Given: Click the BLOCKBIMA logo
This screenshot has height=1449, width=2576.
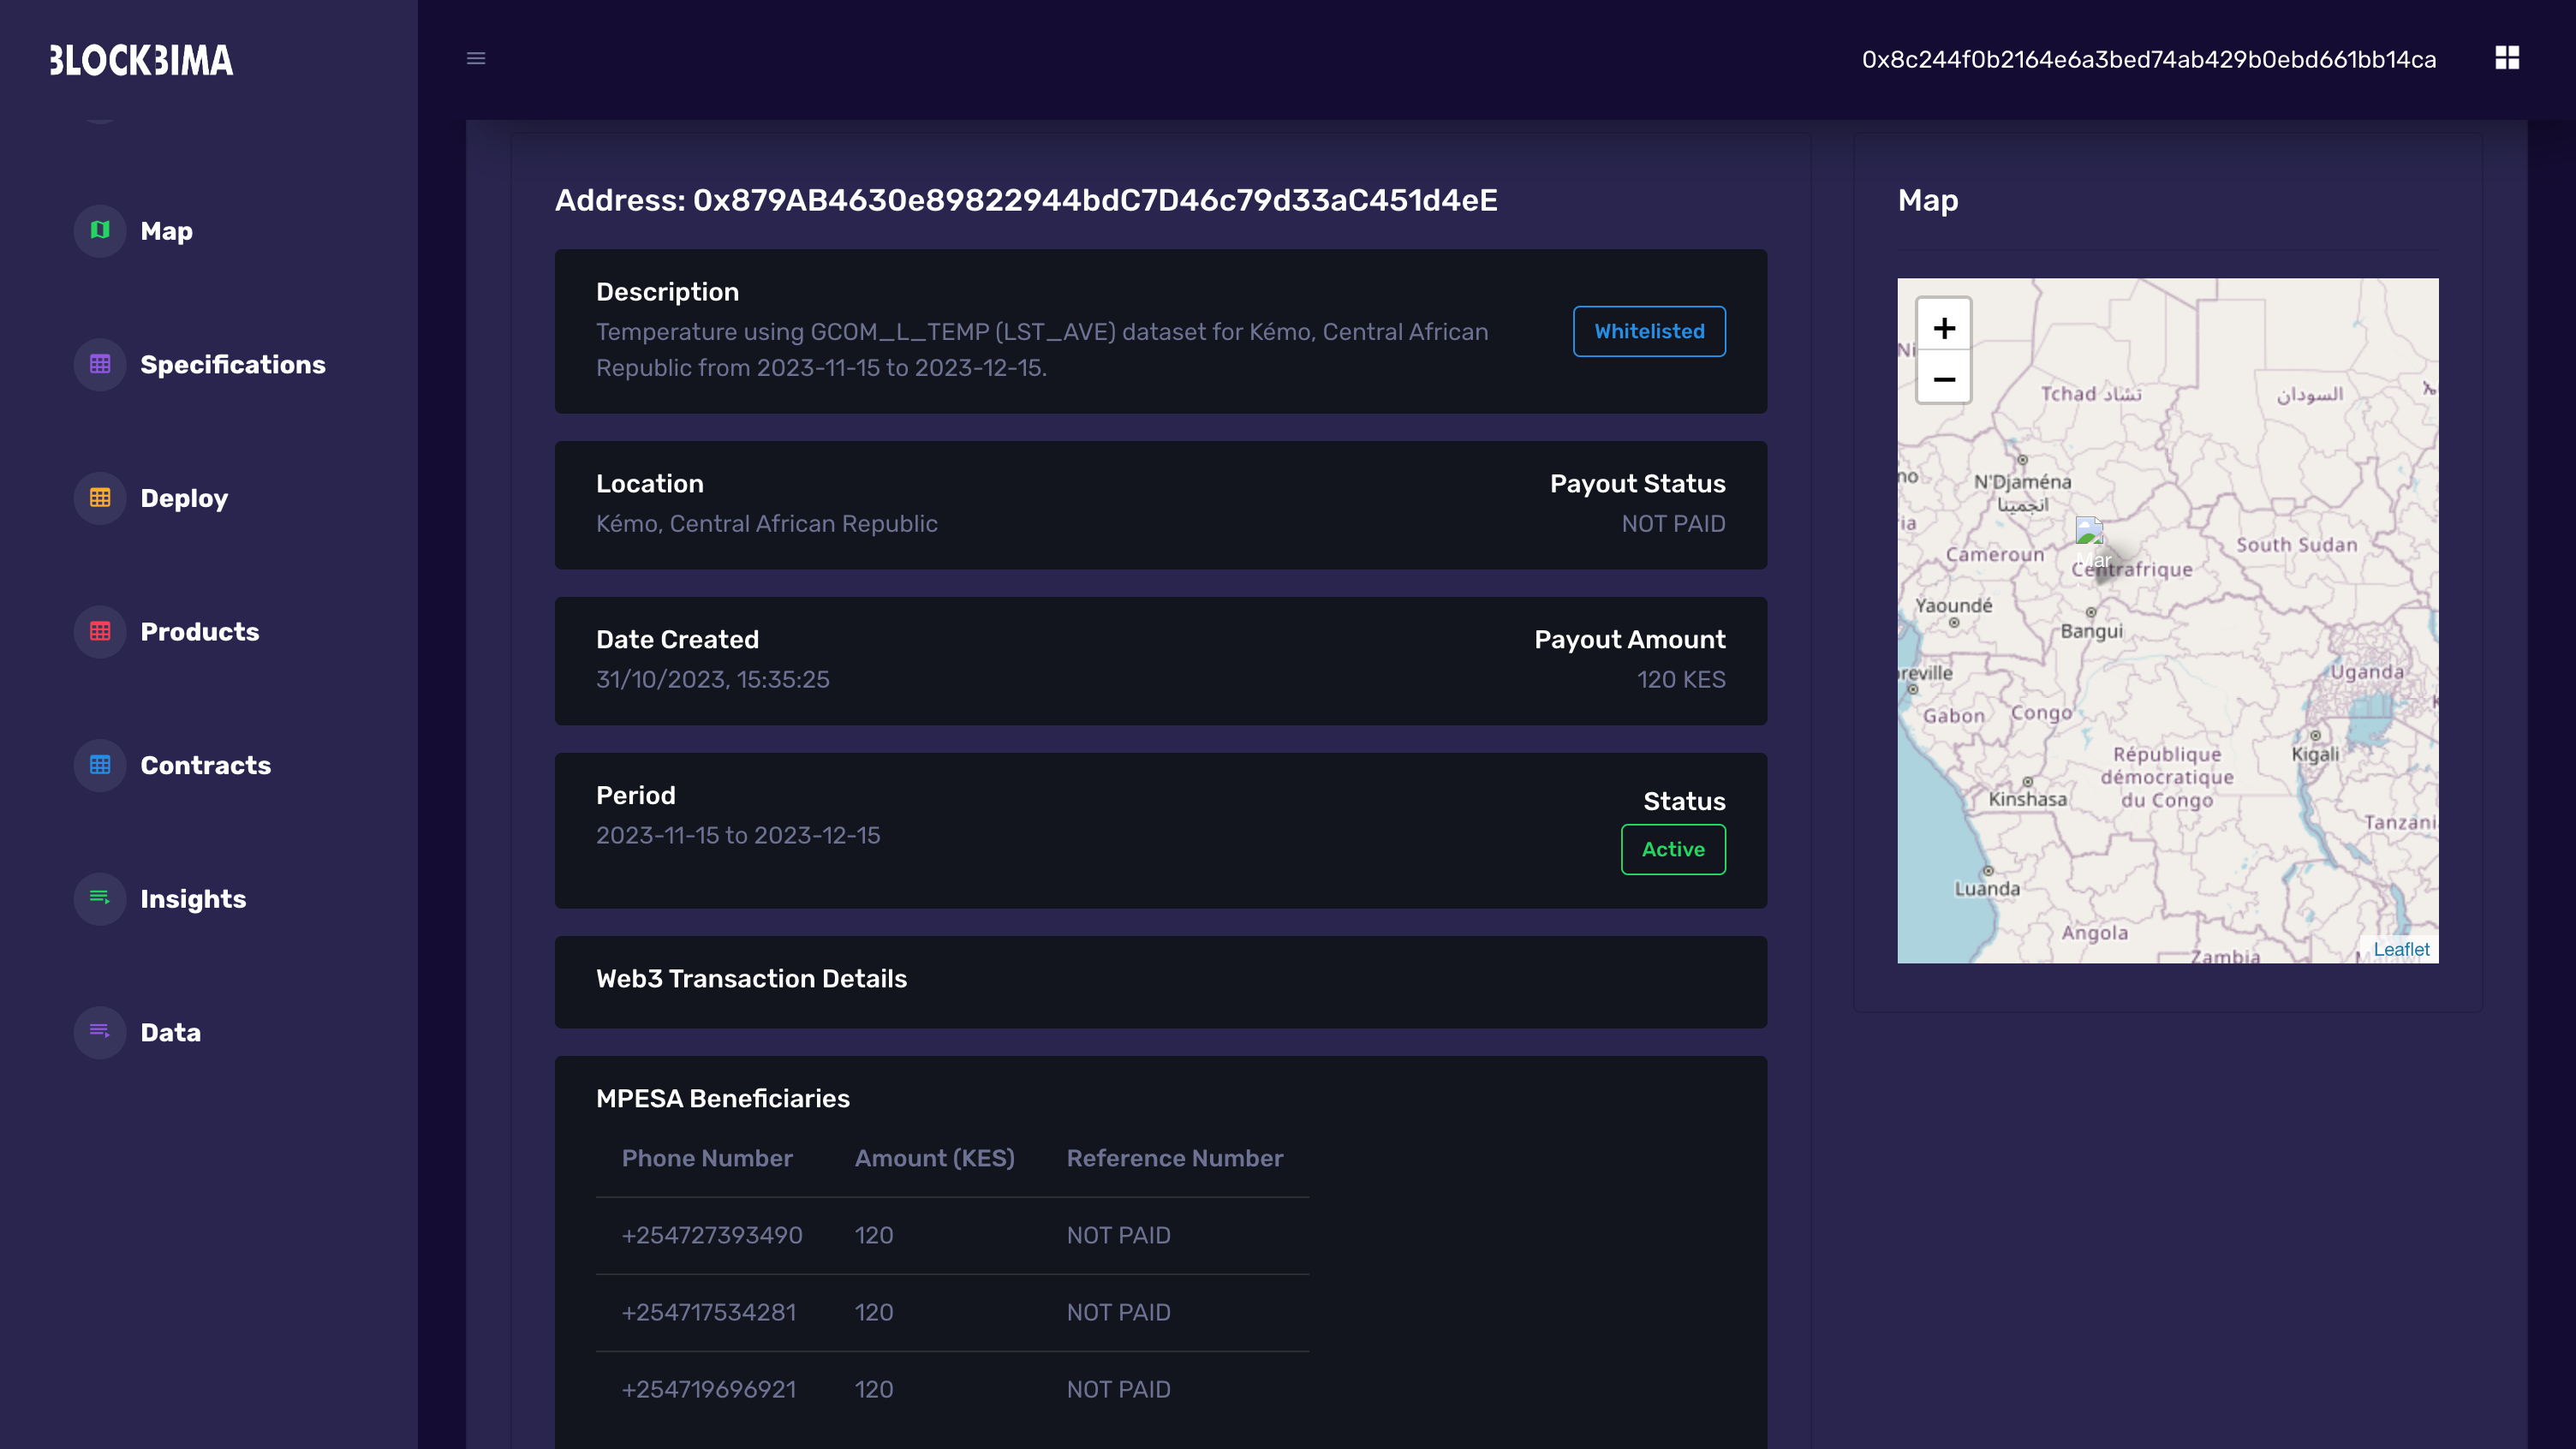Looking at the screenshot, I should click(141, 61).
